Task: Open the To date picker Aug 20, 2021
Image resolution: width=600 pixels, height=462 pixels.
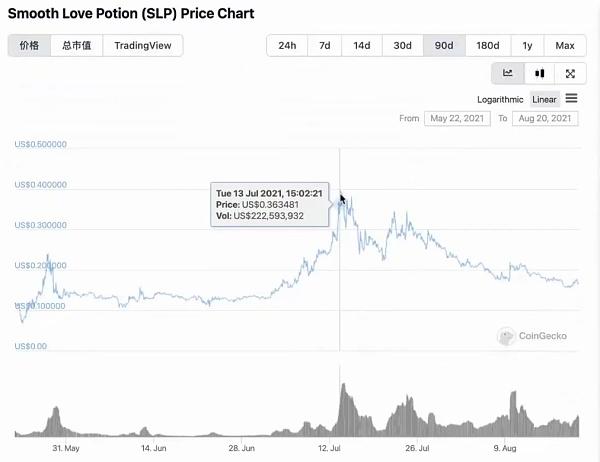Action: pyautogui.click(x=545, y=118)
